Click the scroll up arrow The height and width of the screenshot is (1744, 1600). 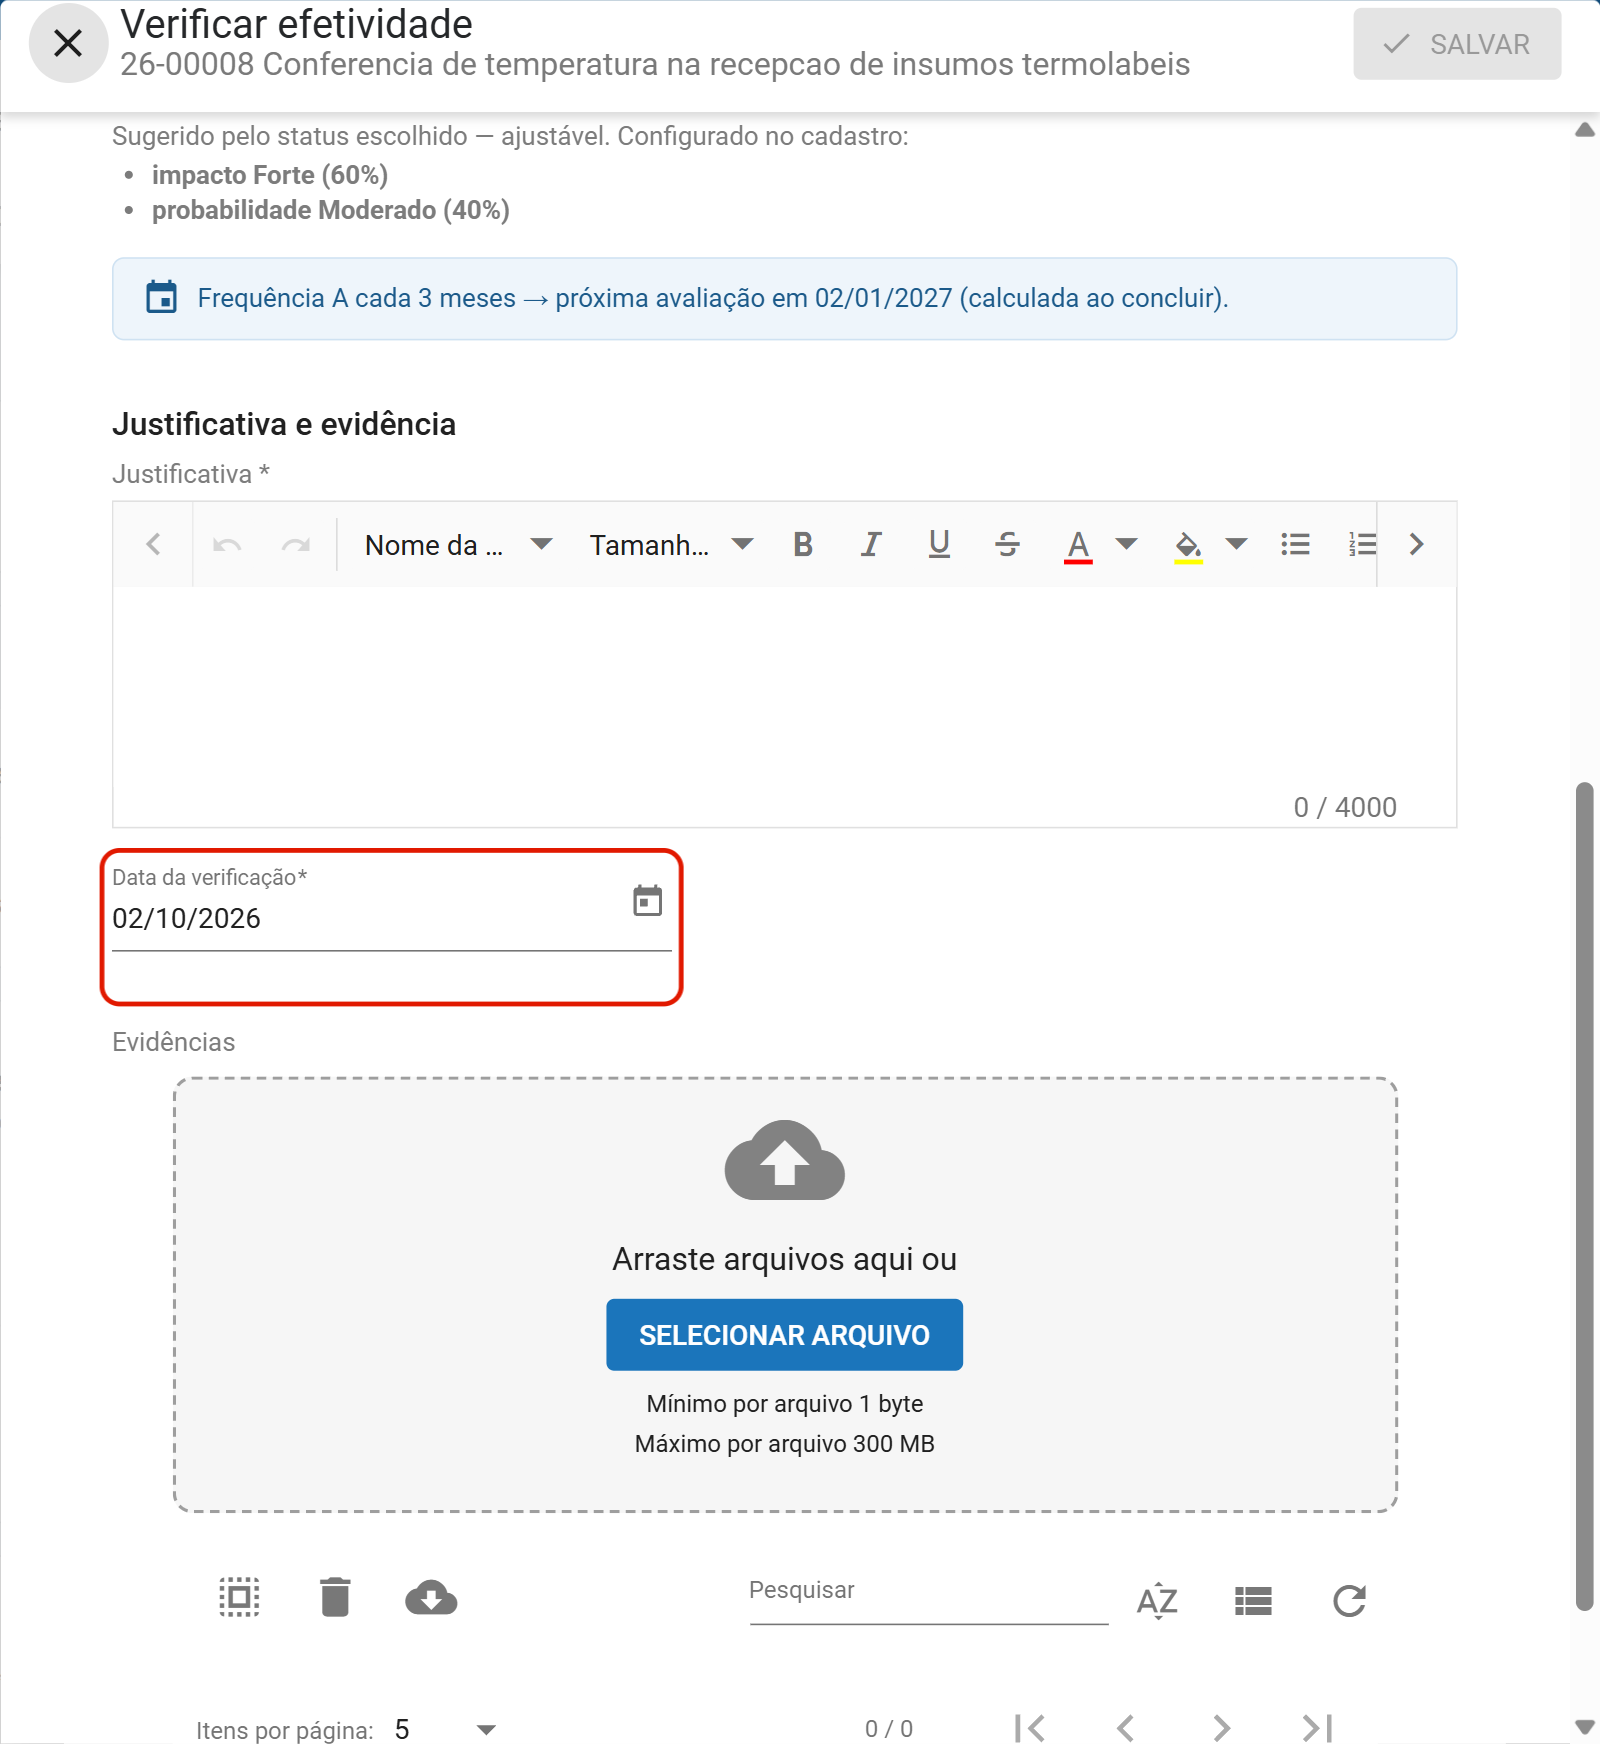coord(1584,130)
